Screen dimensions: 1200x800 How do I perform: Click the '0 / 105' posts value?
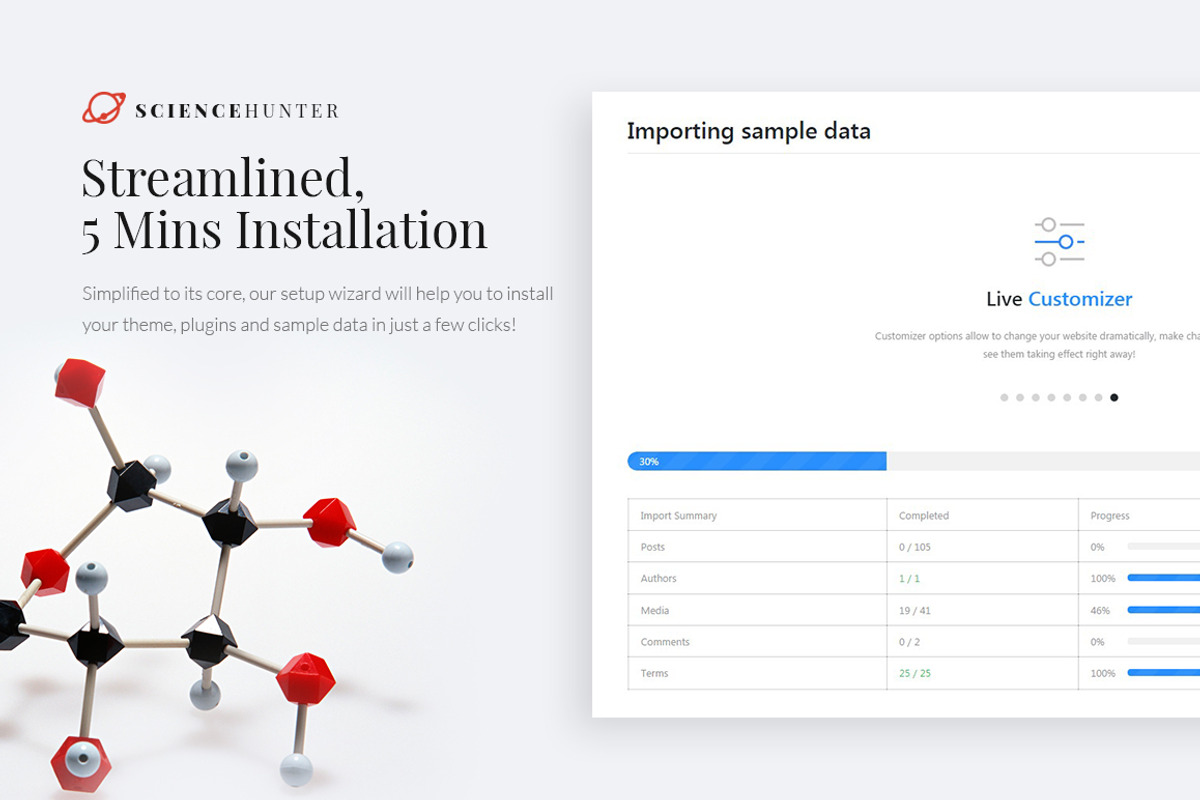(x=915, y=547)
